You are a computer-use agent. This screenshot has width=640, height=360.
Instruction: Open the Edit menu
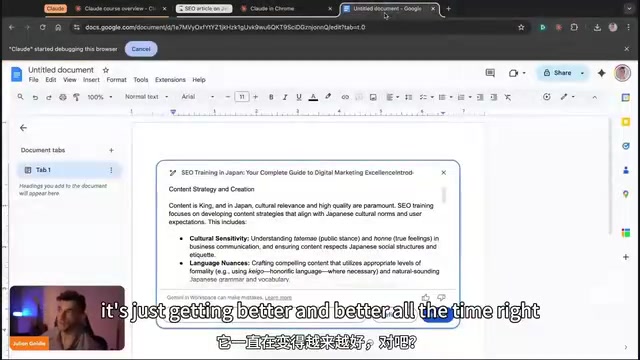51,80
